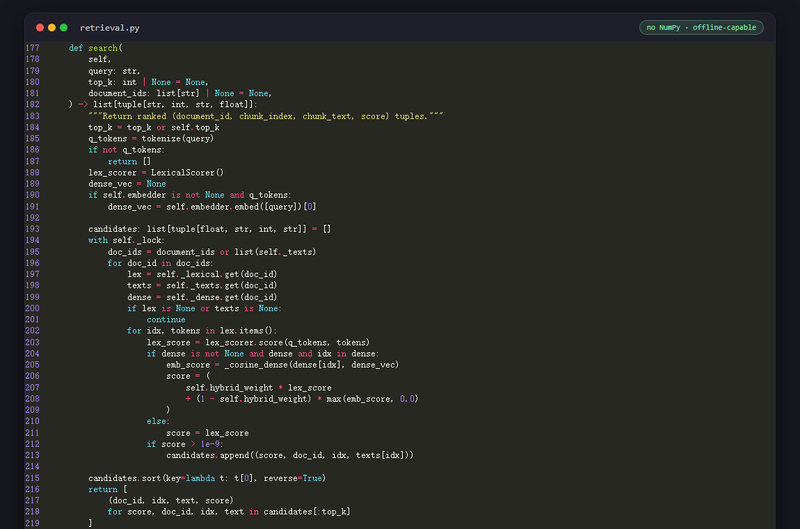Click 'in candidates[:top_k]' line
The width and height of the screenshot is (800, 529).
pyautogui.click(x=229, y=512)
